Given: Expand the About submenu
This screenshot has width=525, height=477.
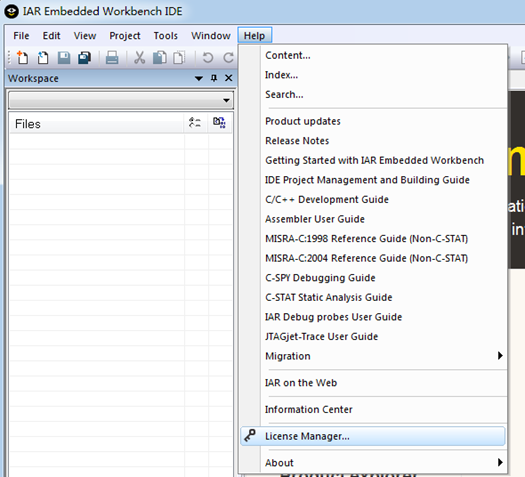Looking at the screenshot, I should 373,463.
